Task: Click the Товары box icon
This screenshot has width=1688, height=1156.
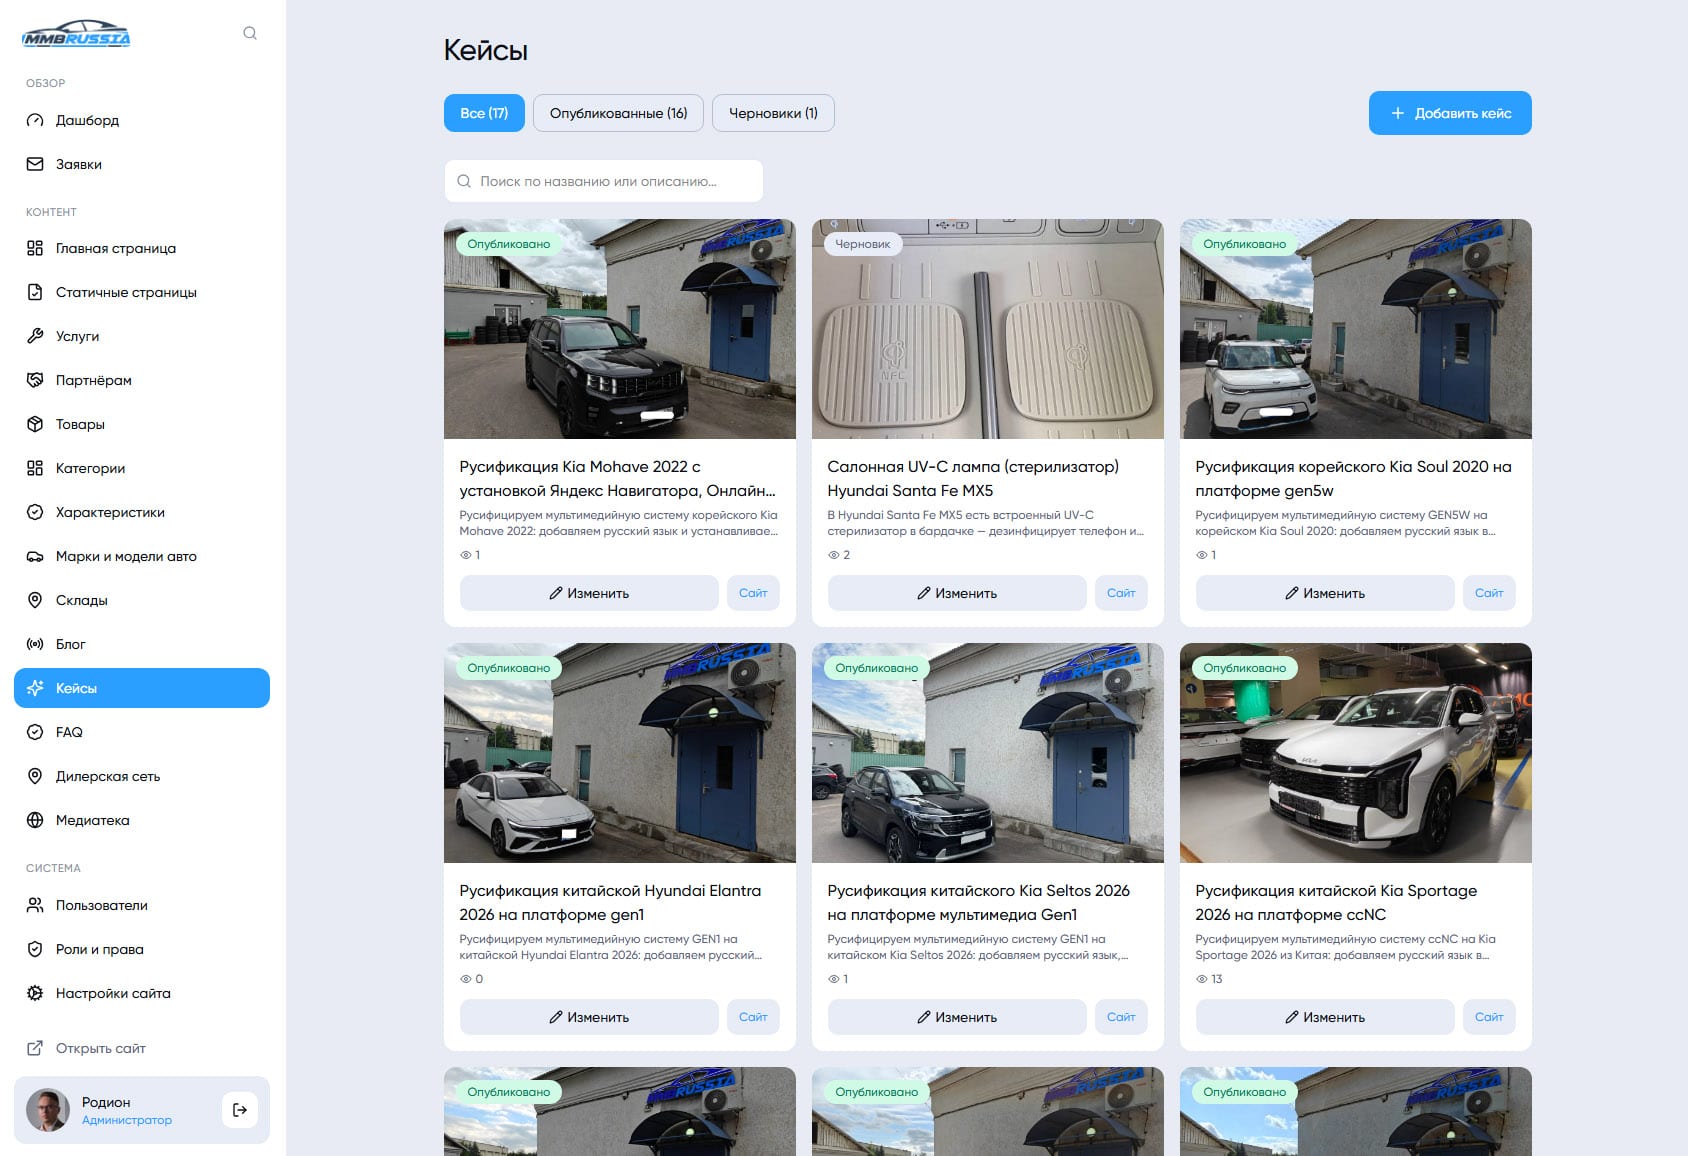Action: (x=35, y=424)
